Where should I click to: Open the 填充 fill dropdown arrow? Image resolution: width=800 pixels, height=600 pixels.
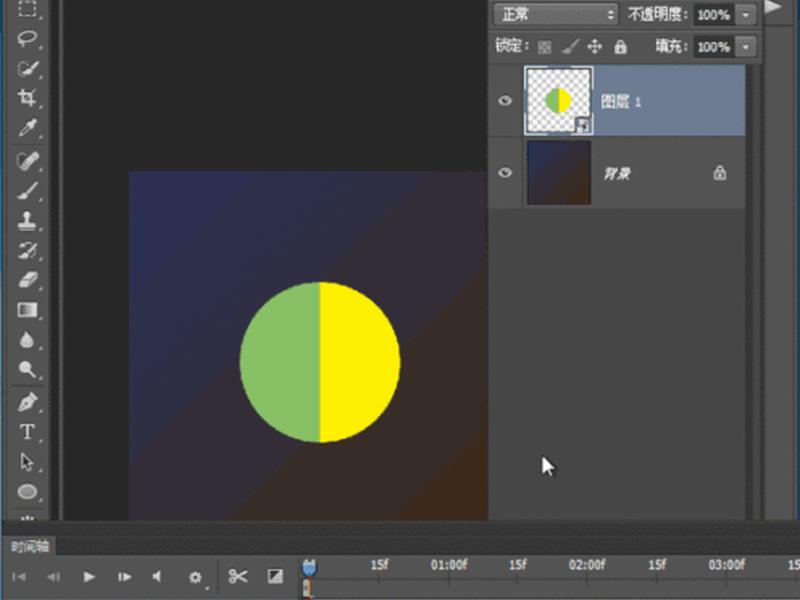click(x=746, y=47)
